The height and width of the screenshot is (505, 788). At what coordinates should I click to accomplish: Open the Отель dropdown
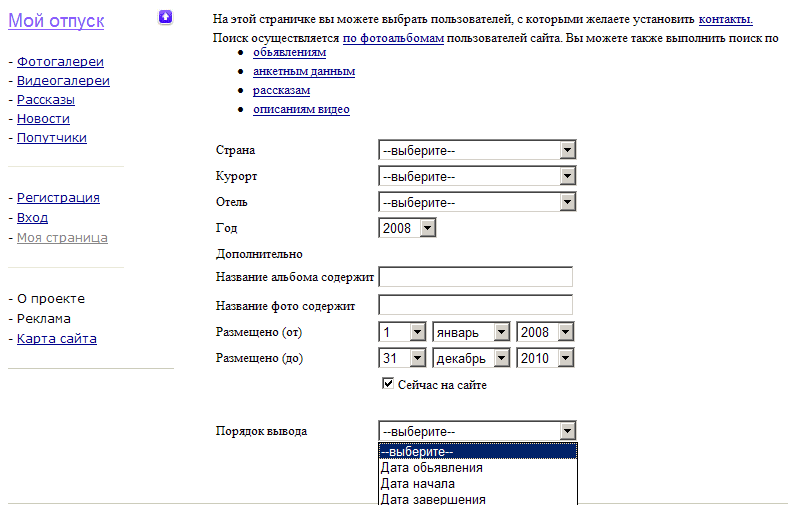[477, 203]
